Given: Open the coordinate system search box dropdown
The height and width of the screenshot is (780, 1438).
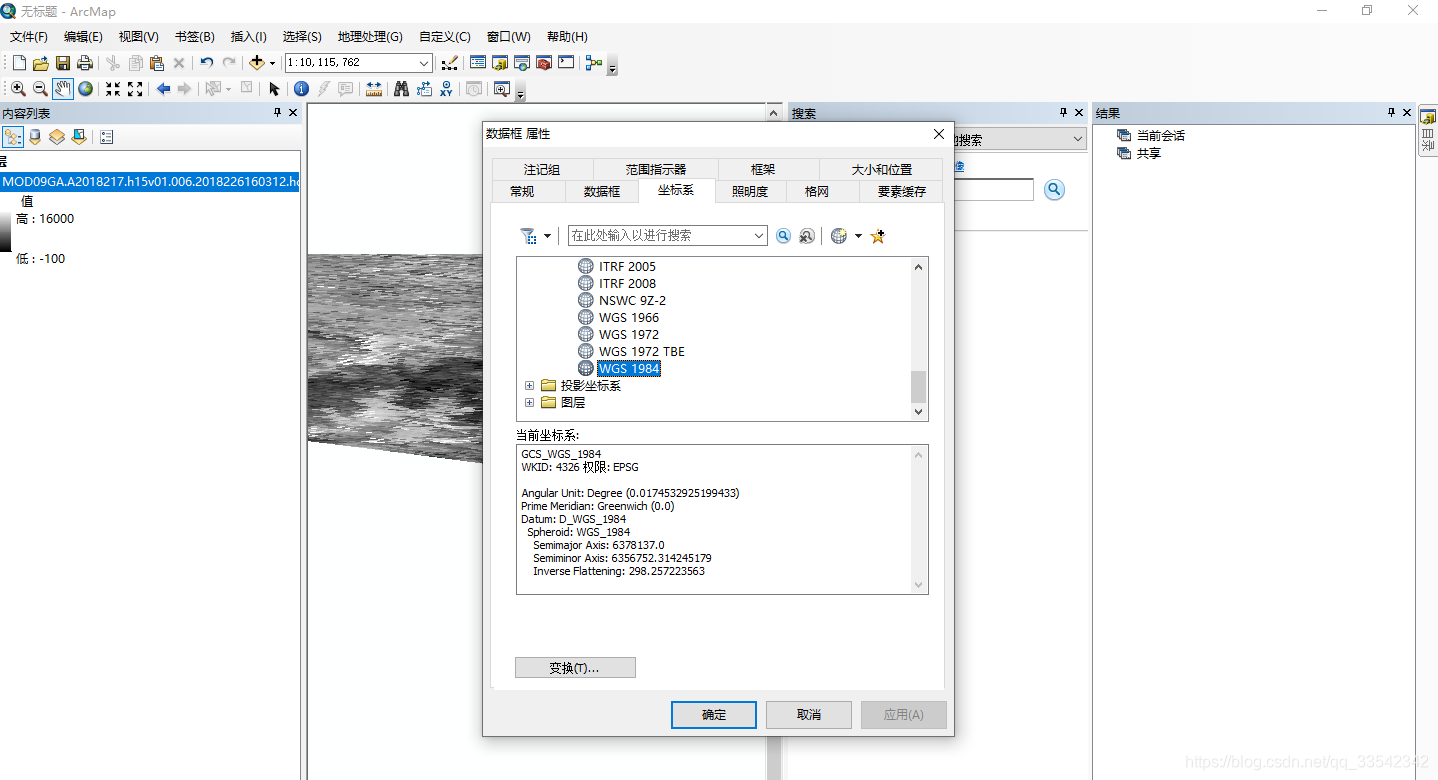Looking at the screenshot, I should 758,236.
